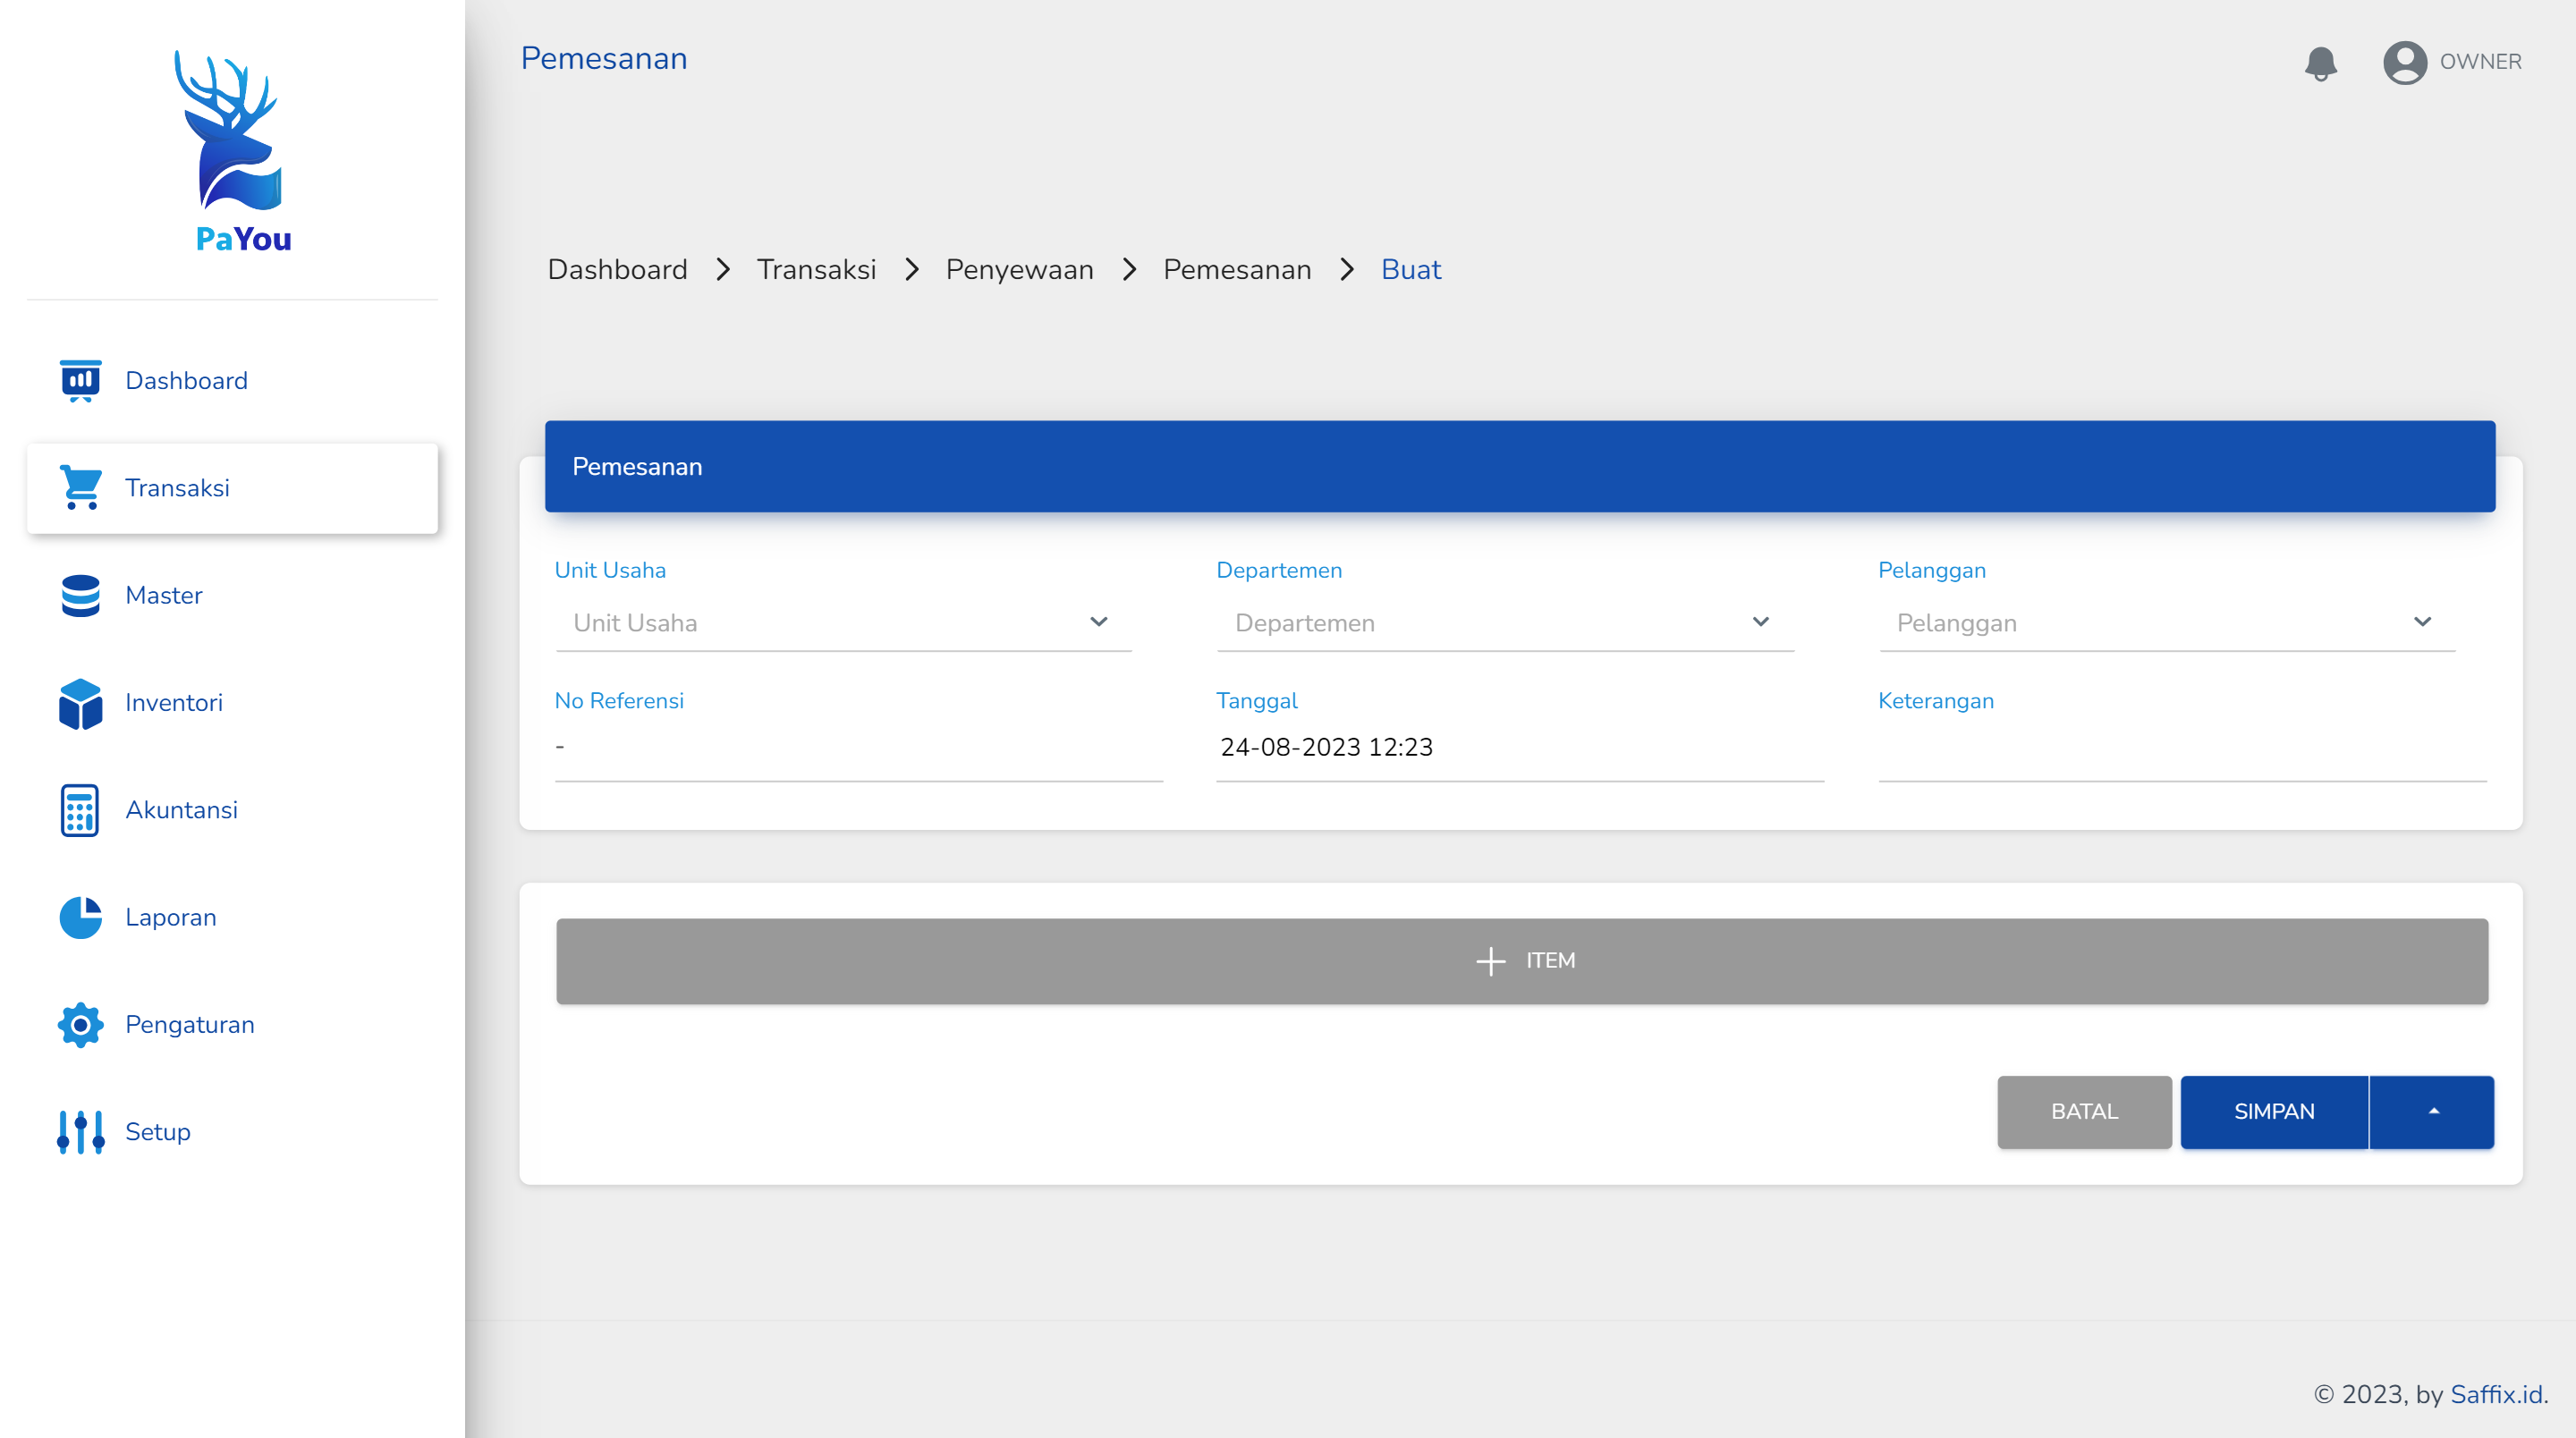This screenshot has width=2576, height=1438.
Task: Expand the Unit Usaha dropdown
Action: coord(843,623)
